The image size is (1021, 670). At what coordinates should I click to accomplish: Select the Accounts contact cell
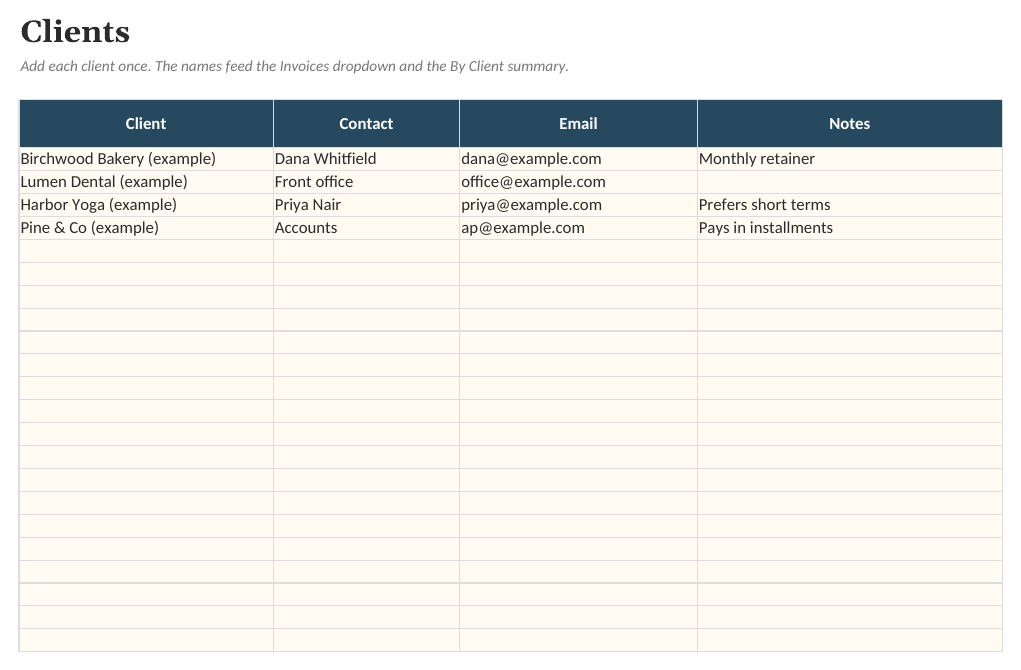point(367,228)
